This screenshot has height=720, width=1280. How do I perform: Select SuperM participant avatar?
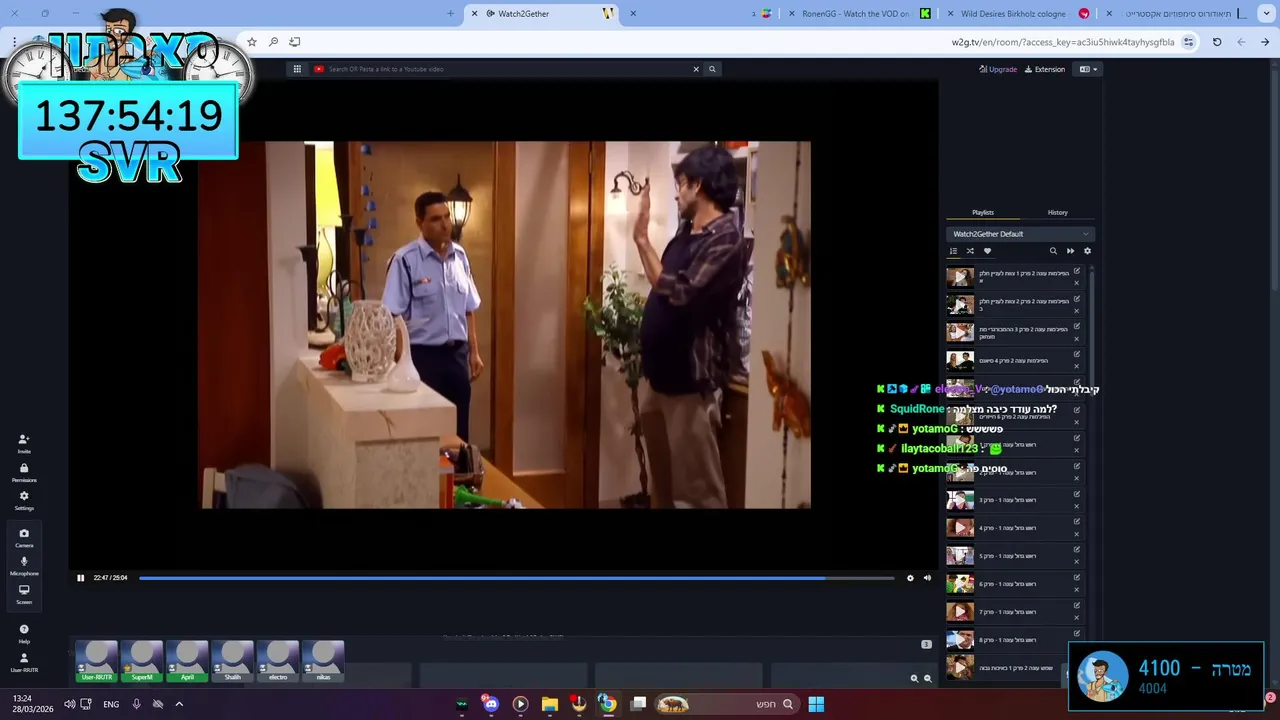click(x=142, y=661)
